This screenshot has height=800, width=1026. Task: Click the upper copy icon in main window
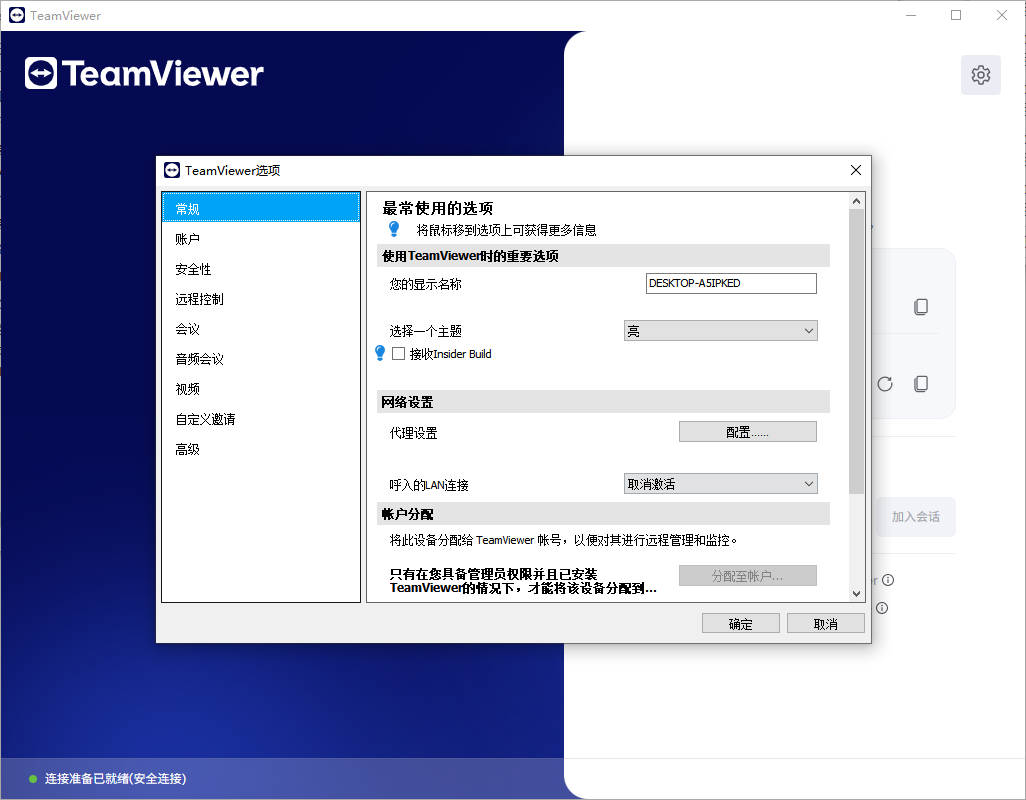tap(921, 306)
